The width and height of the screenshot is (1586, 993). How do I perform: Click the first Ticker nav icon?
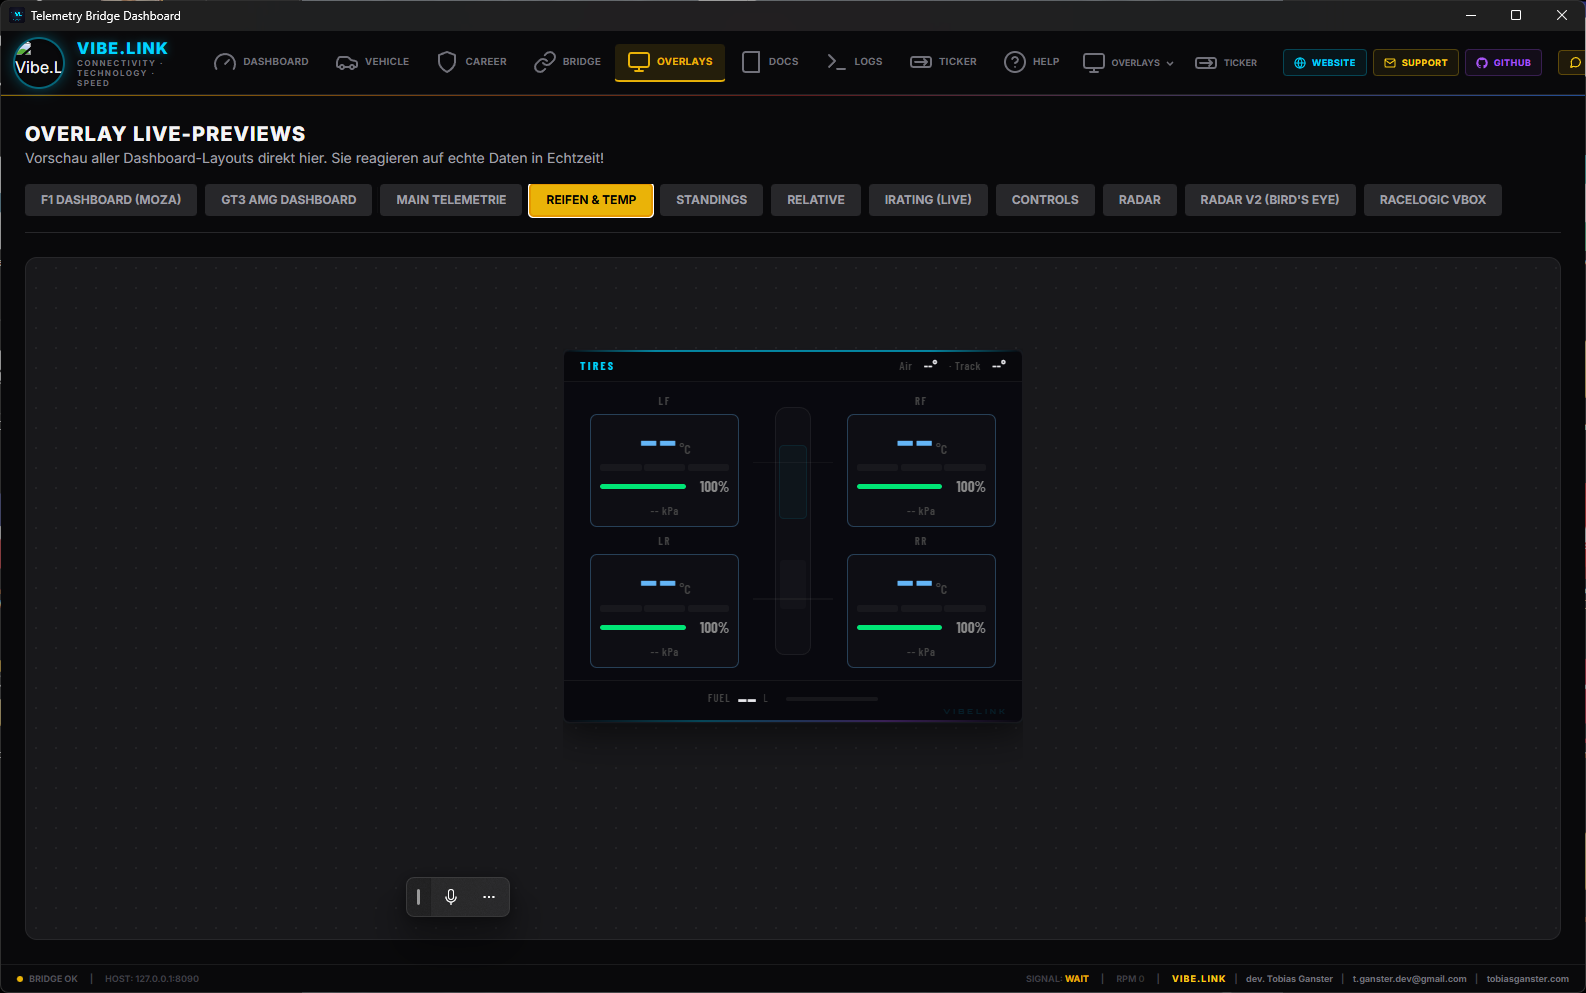coord(921,62)
